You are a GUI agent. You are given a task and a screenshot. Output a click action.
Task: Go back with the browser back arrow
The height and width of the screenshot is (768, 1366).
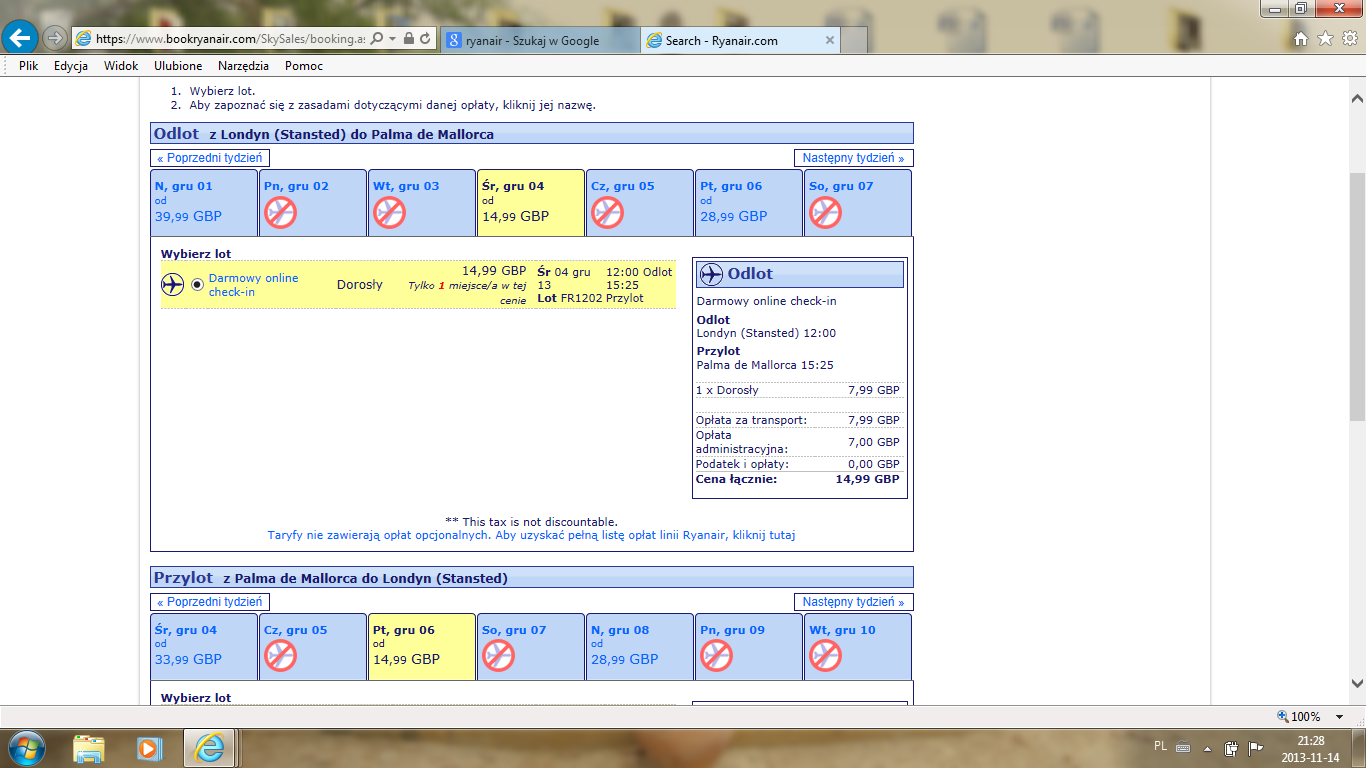point(20,38)
